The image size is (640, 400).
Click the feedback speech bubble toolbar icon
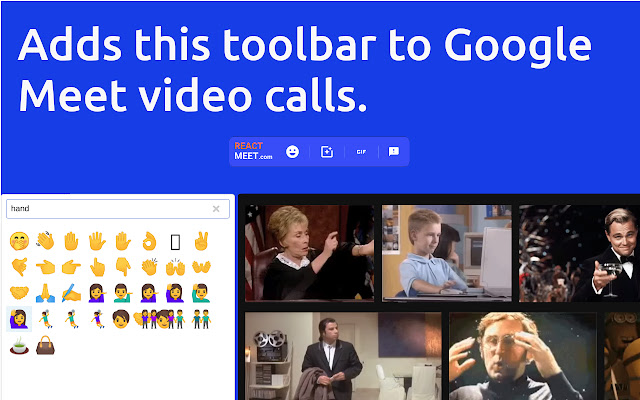coord(394,151)
